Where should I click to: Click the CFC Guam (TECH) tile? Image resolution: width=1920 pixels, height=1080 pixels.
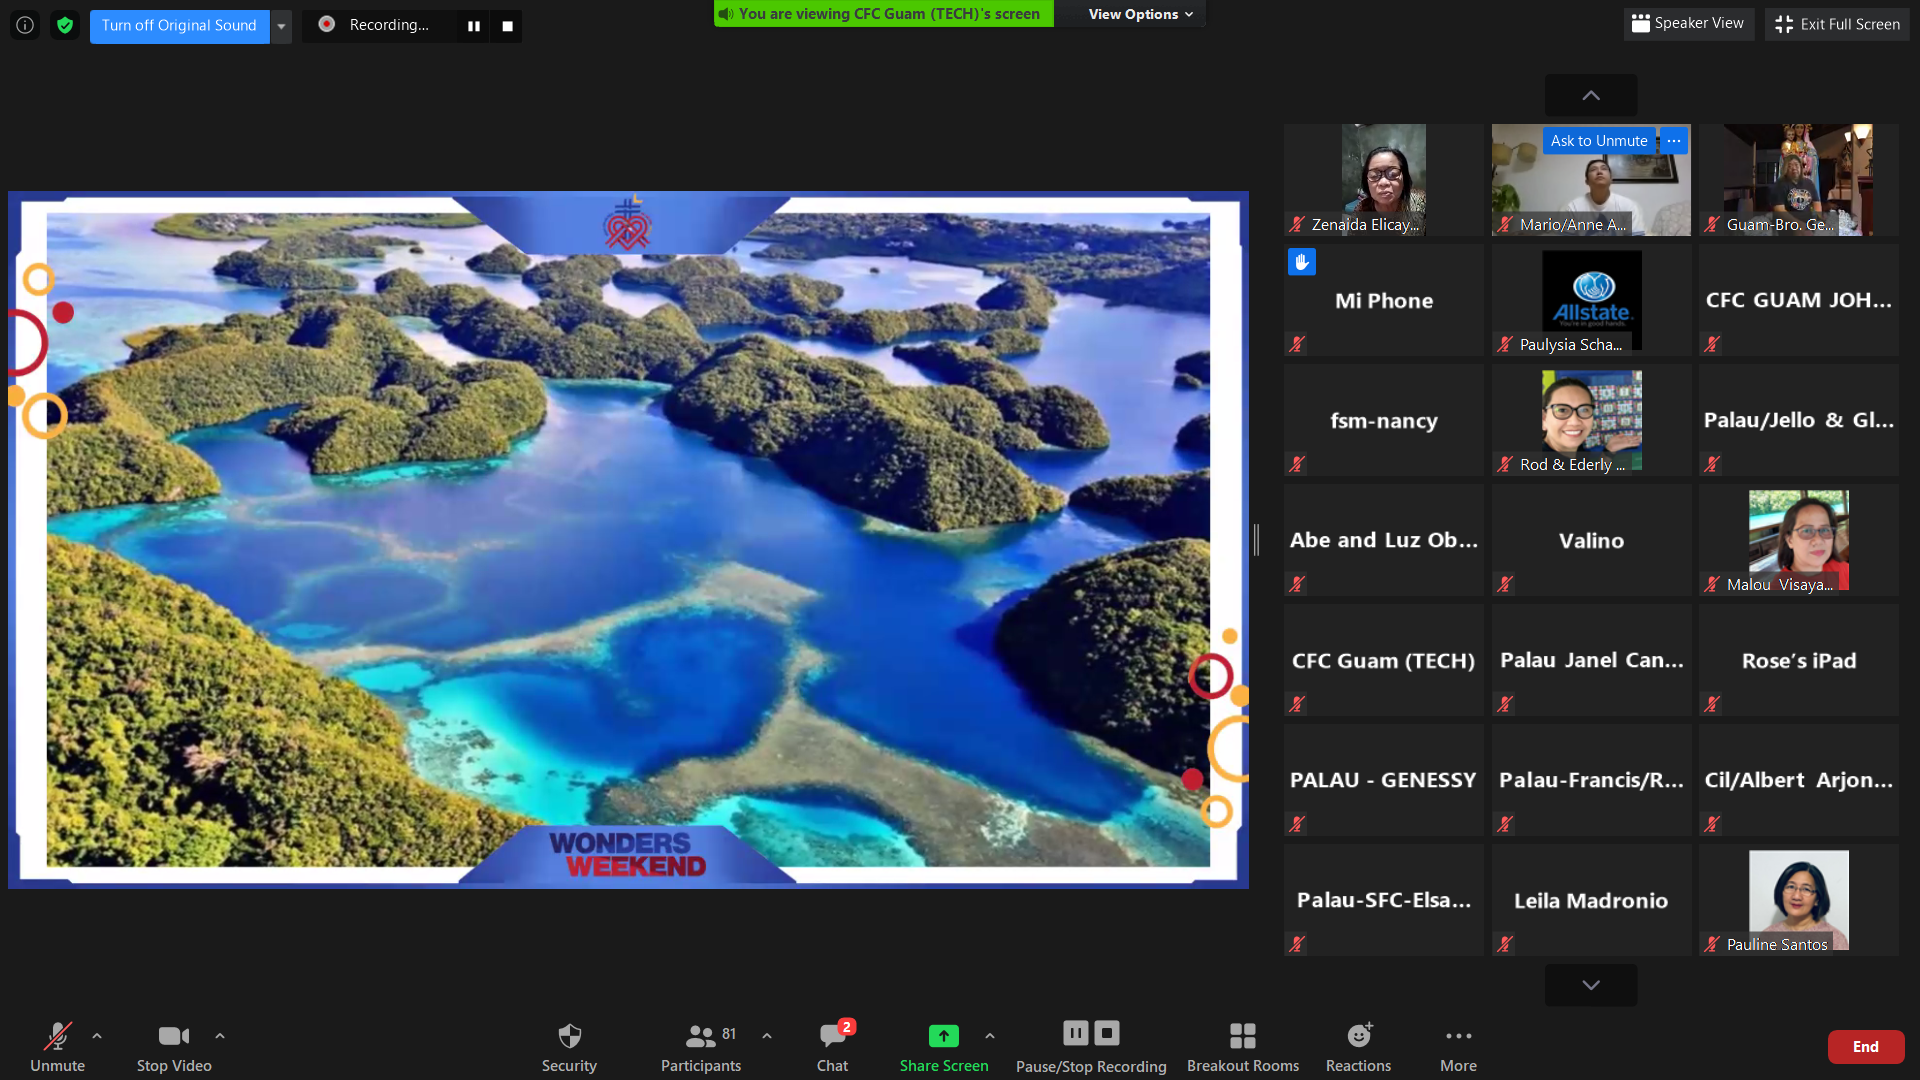coord(1384,660)
